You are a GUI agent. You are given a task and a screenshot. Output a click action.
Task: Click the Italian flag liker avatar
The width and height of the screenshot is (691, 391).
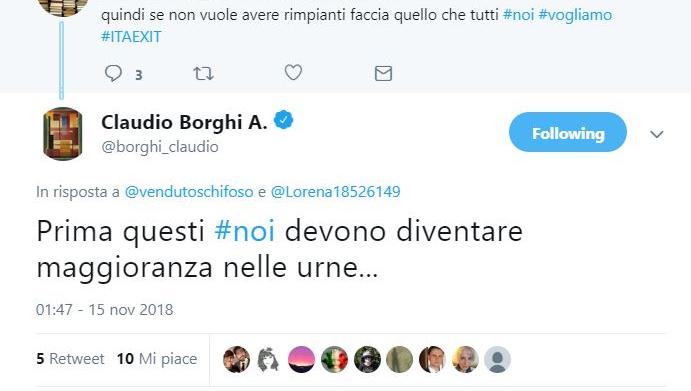point(334,359)
